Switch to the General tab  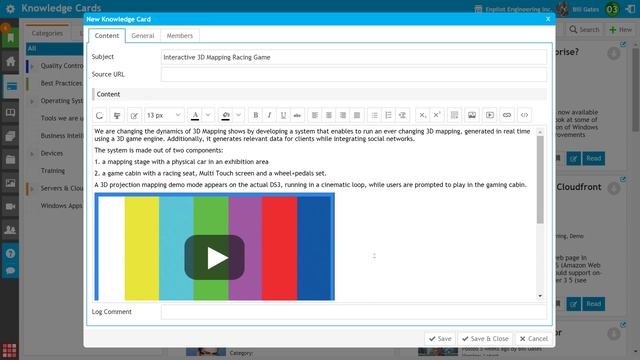coord(143,36)
